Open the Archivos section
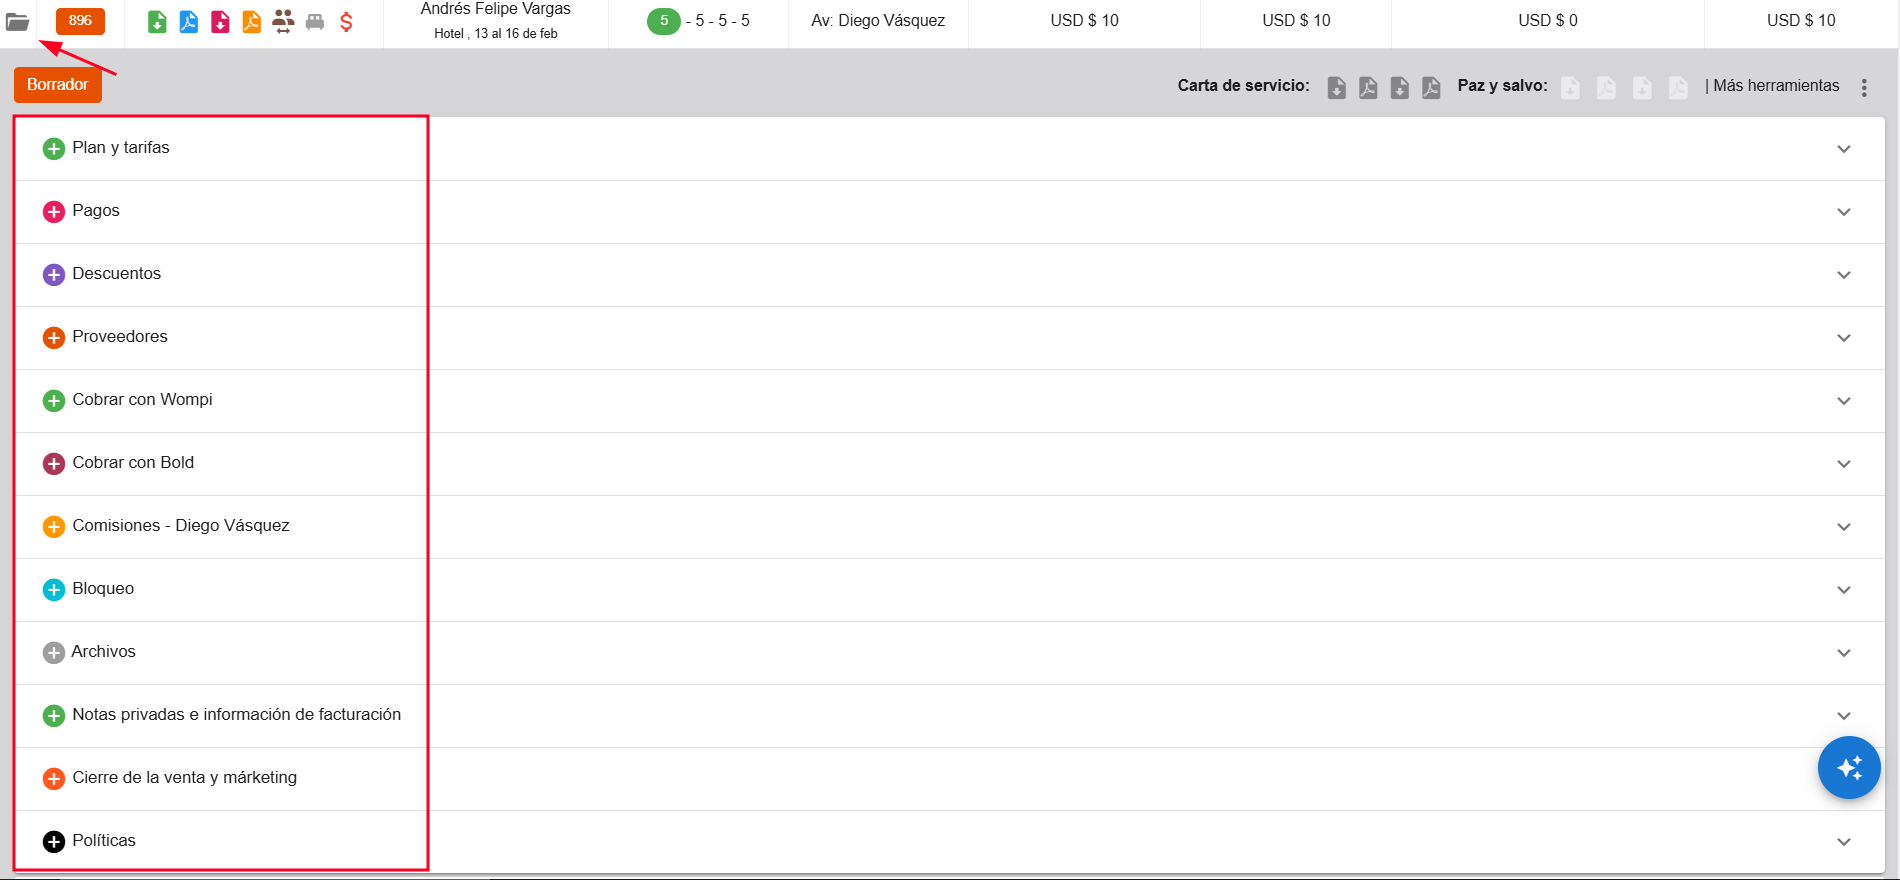Viewport: 1900px width, 880px height. 103,652
